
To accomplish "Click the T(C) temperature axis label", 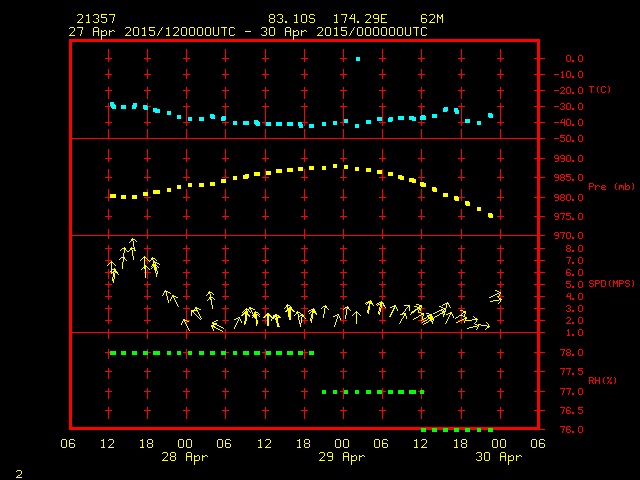I will (600, 90).
